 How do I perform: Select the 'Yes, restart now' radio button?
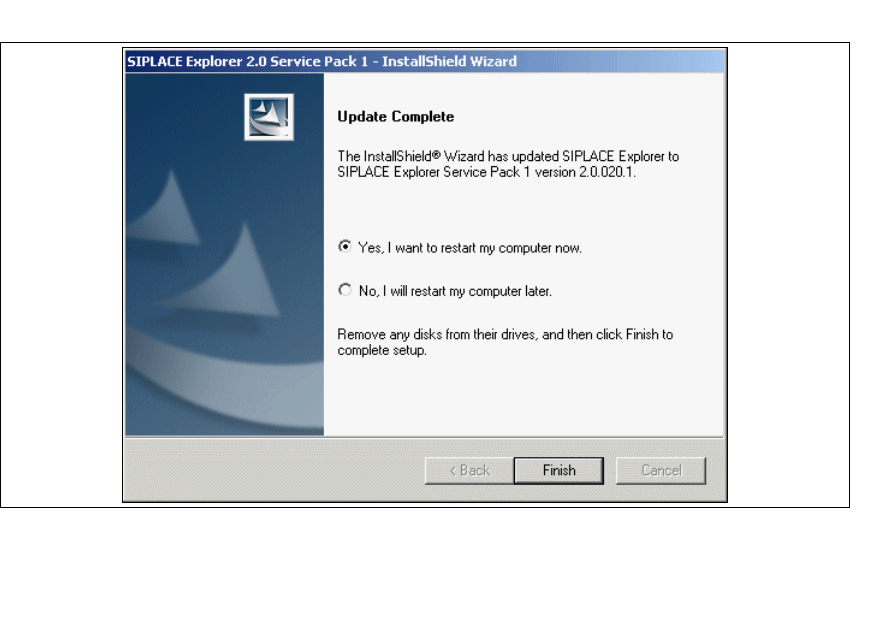[x=345, y=246]
